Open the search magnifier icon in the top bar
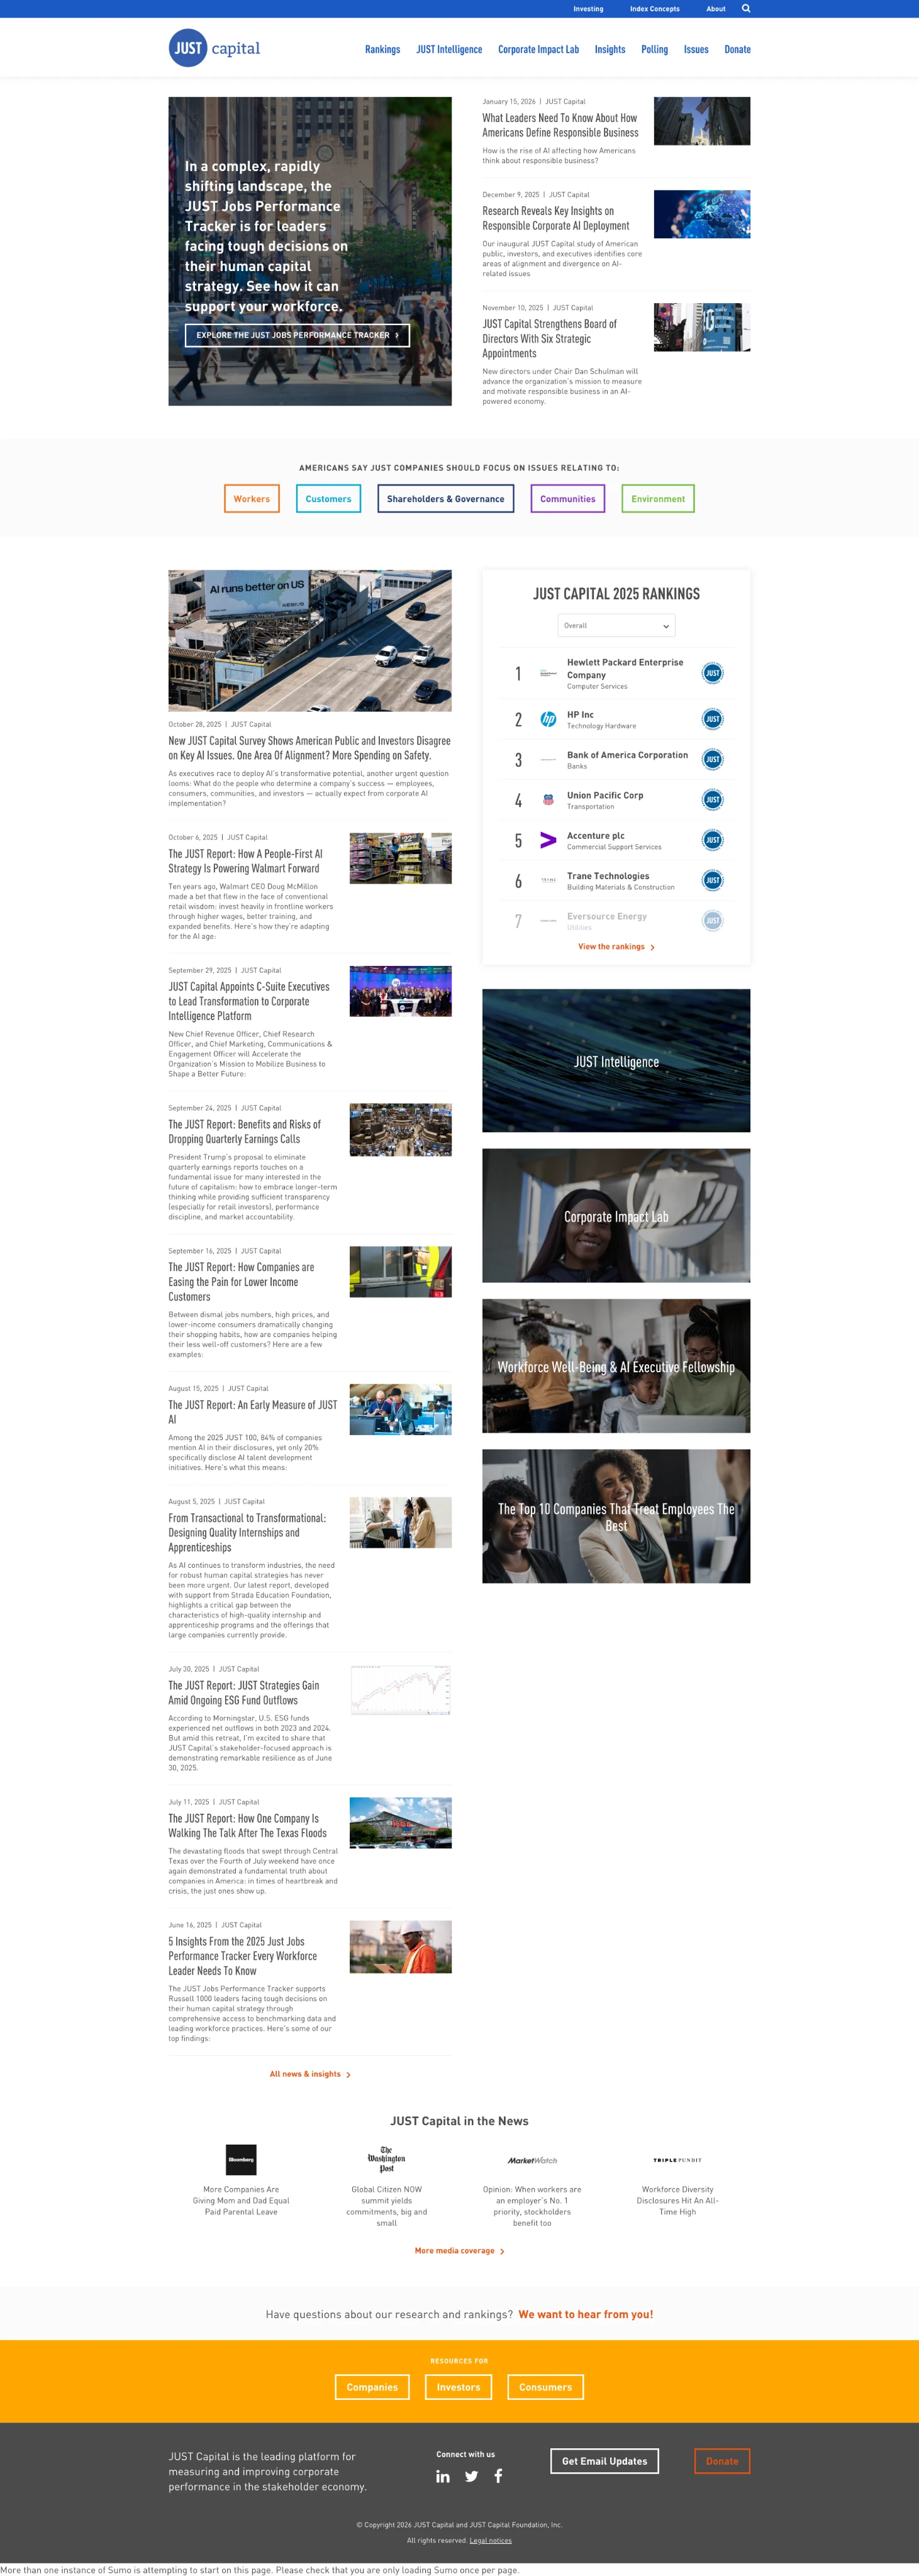 746,9
